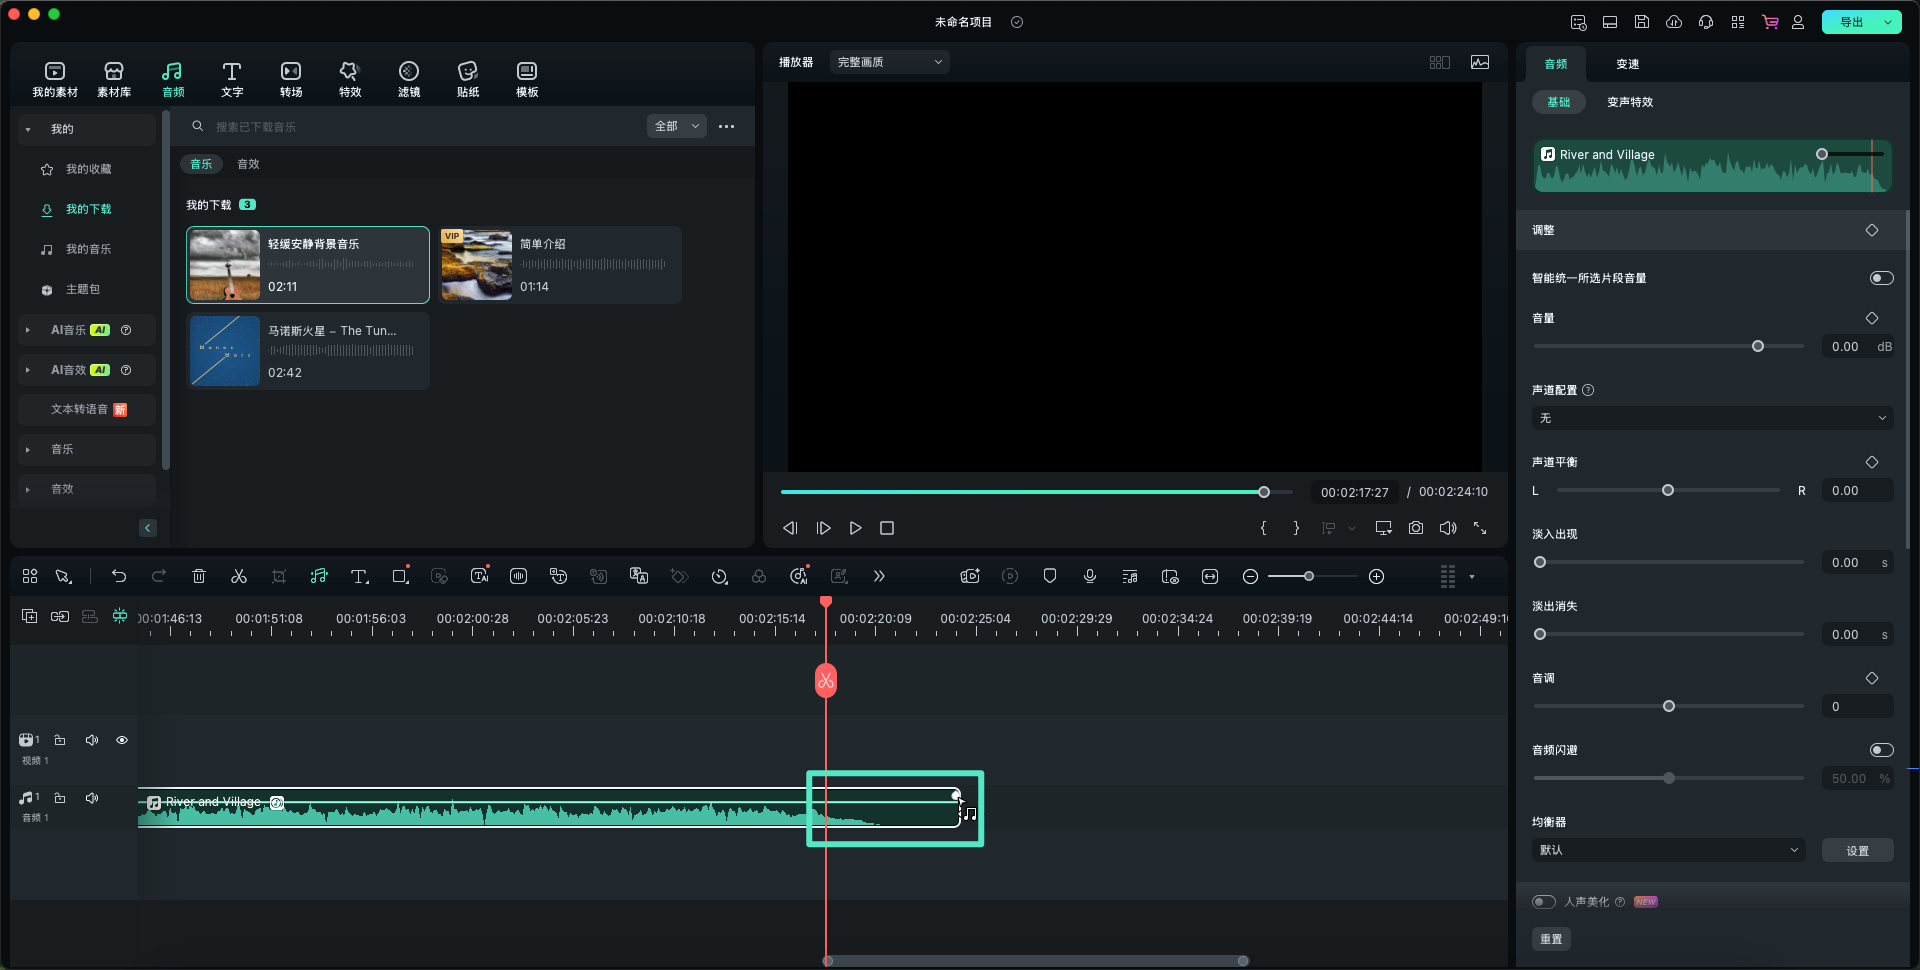Screen dimensions: 1920x970
Task: Click the scissors split icon in timeline toolbar
Action: pos(238,576)
